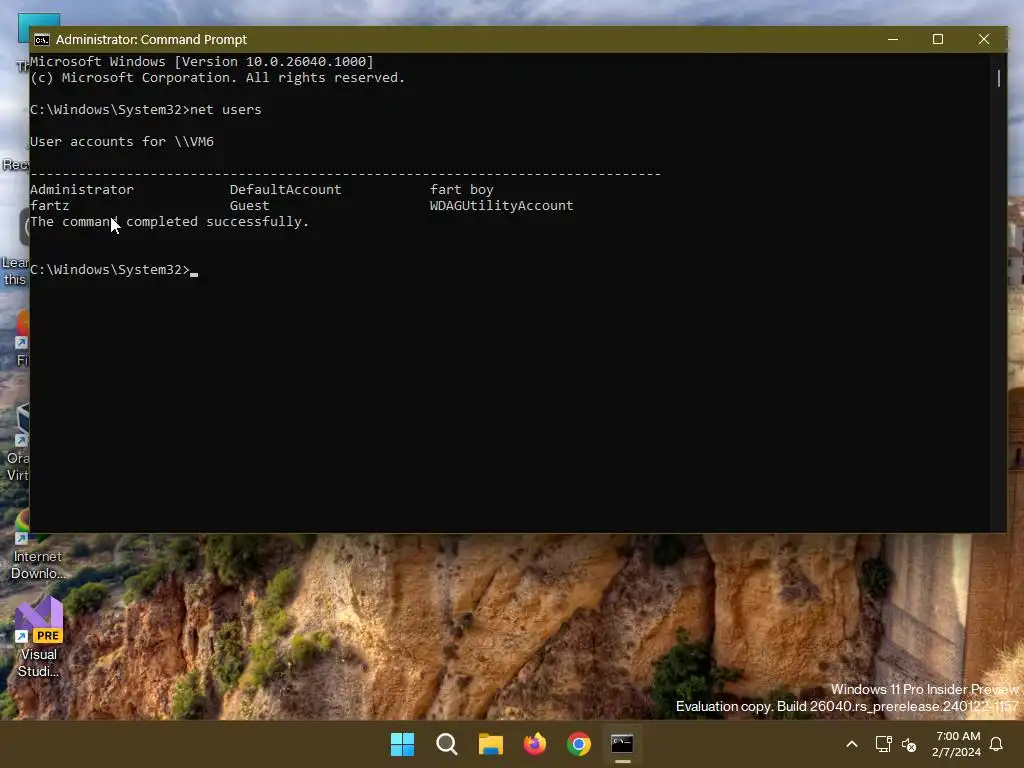This screenshot has width=1024, height=768.
Task: Click 'User accounts for \\VM6' line
Action: coord(122,142)
